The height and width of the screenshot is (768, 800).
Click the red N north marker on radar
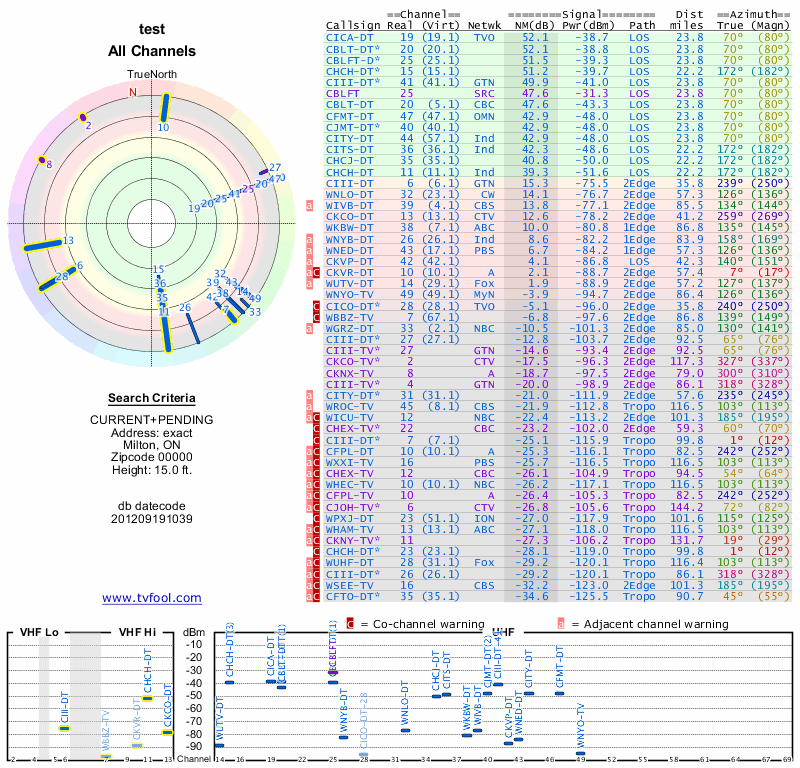[132, 92]
